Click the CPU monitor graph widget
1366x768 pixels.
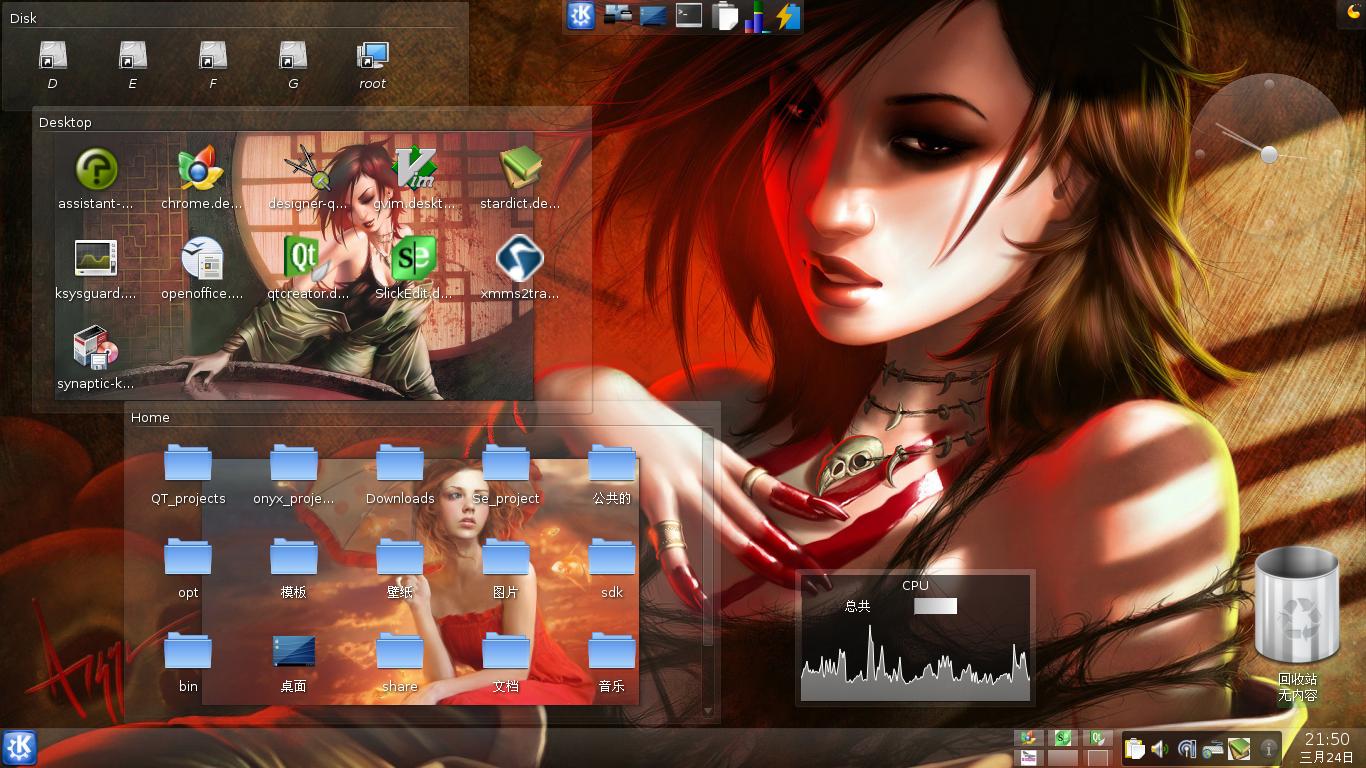[x=915, y=638]
